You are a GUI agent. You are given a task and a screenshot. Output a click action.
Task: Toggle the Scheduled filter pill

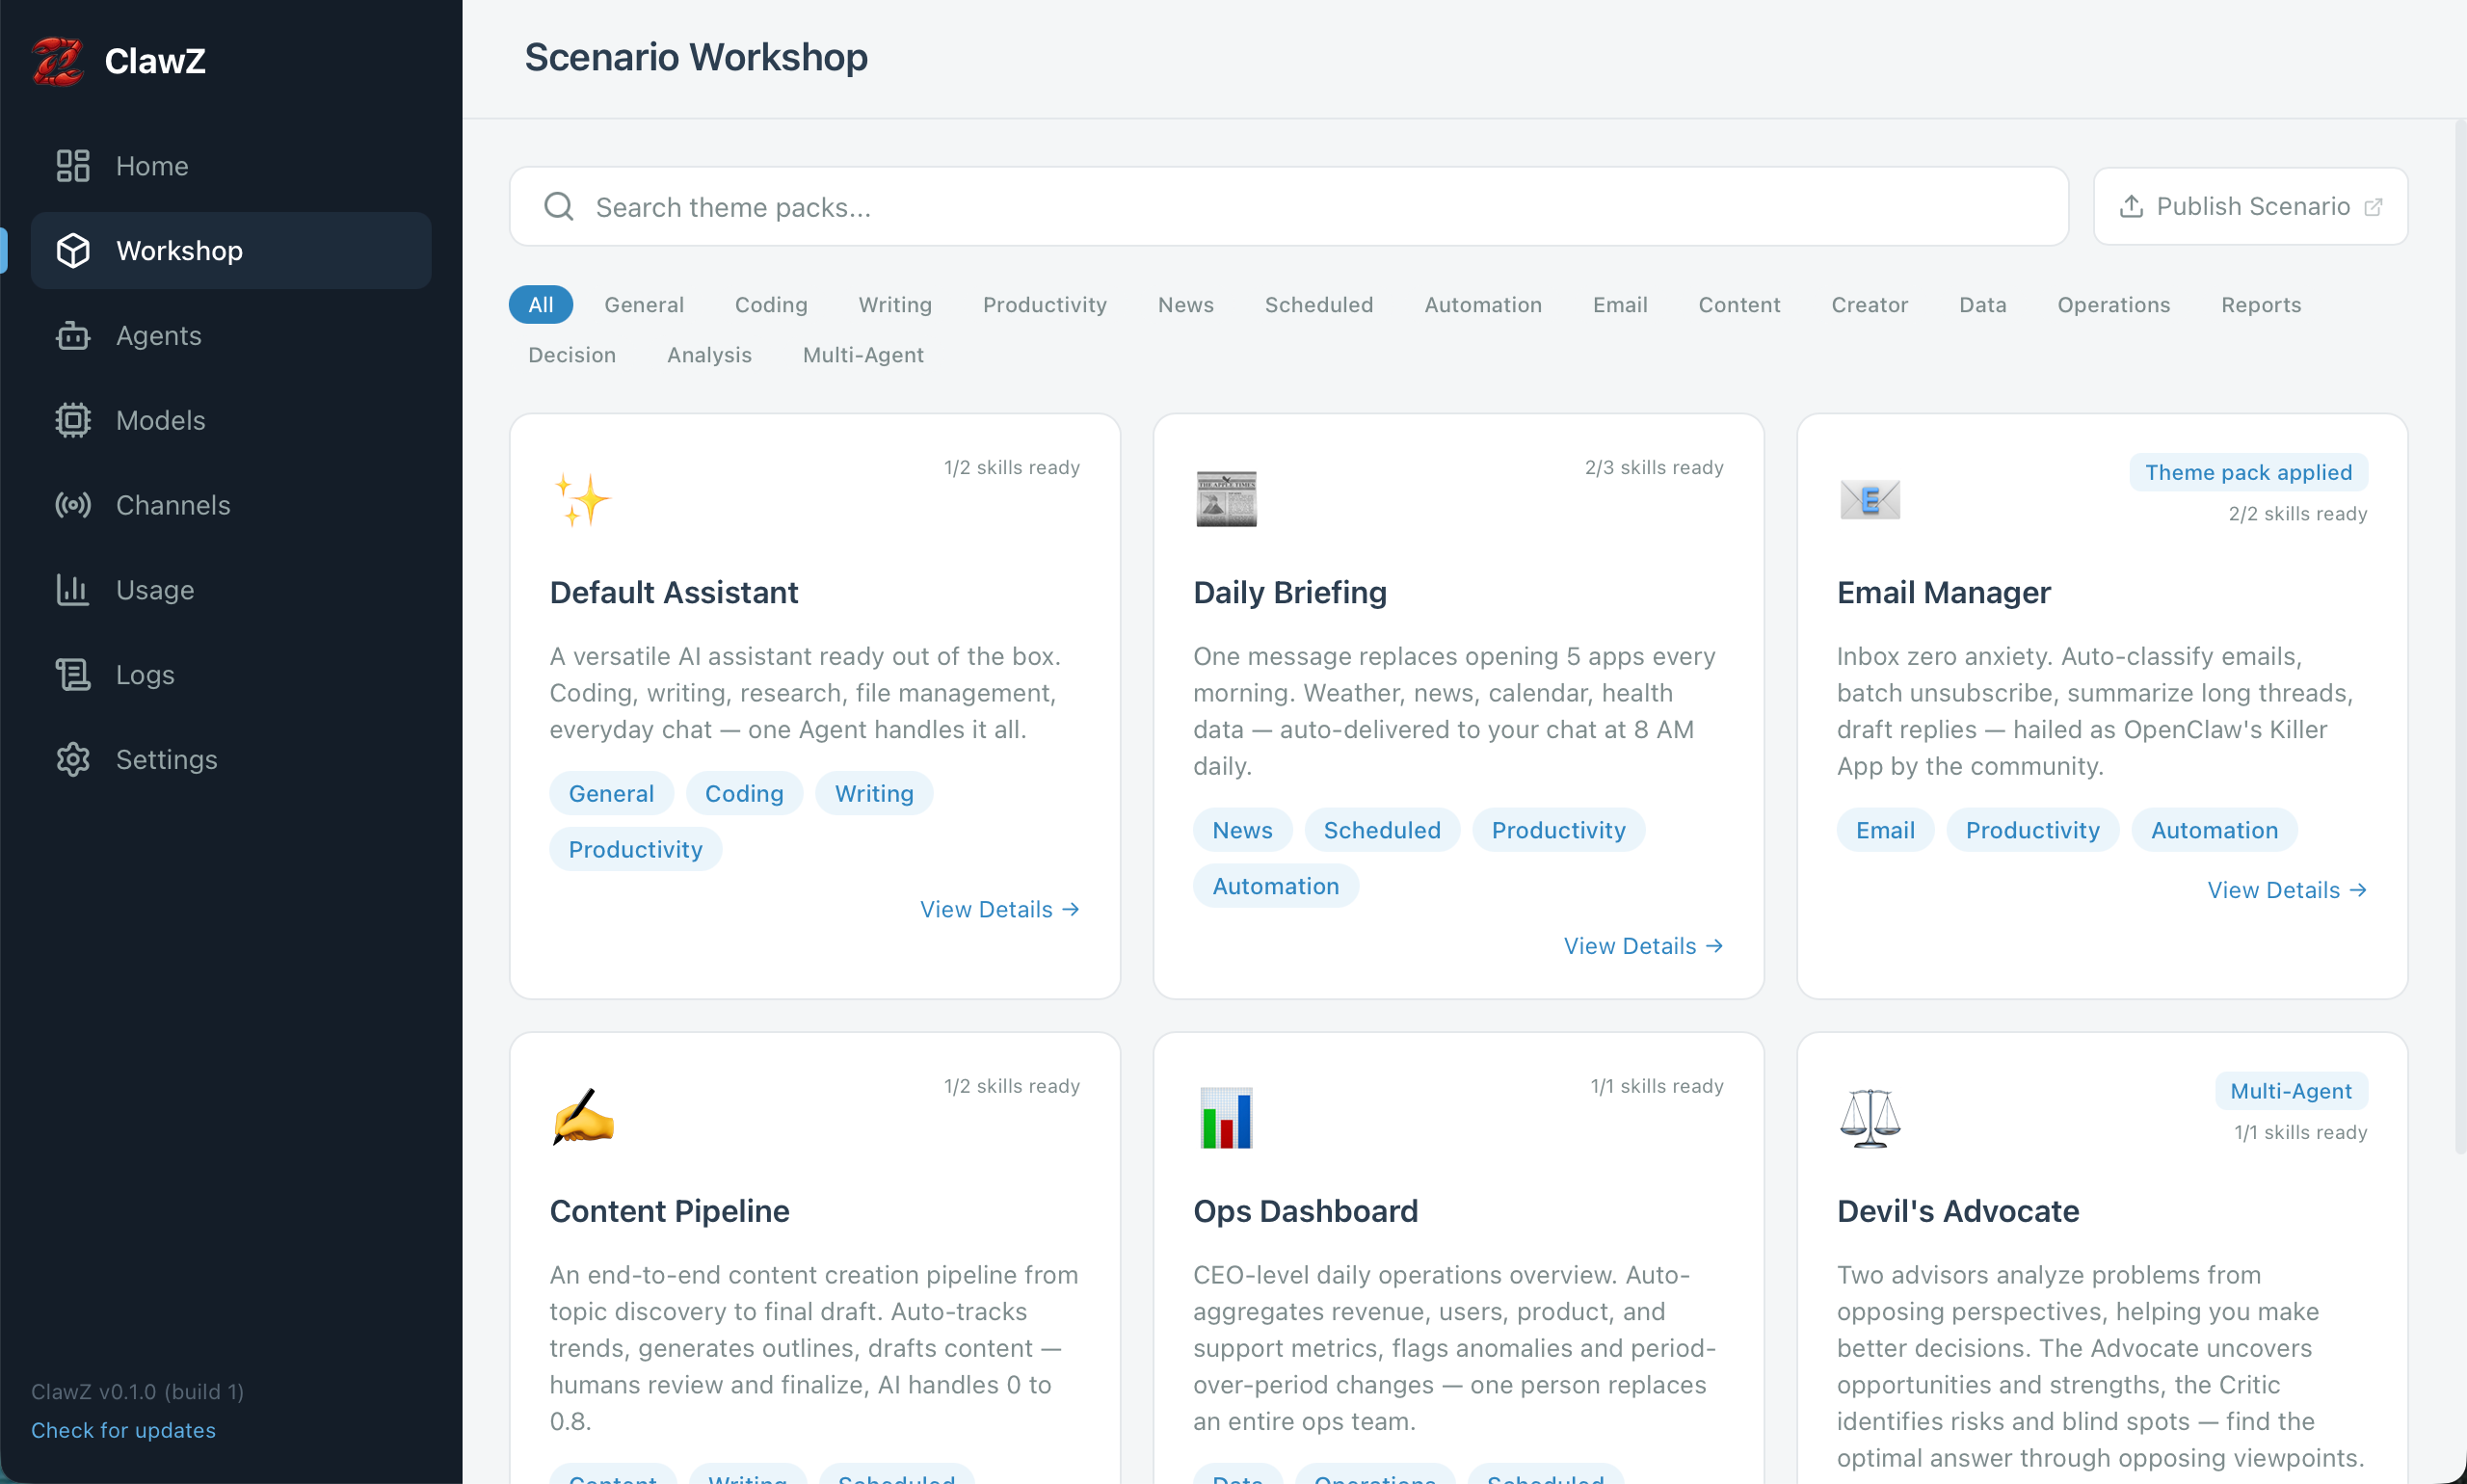[x=1318, y=304]
